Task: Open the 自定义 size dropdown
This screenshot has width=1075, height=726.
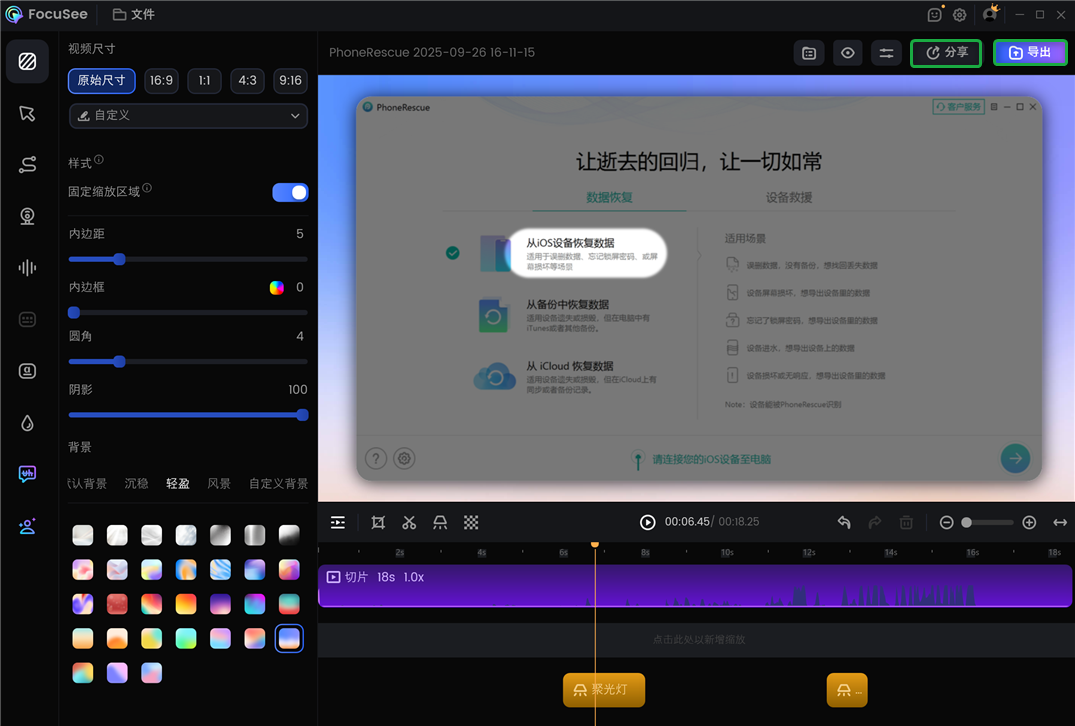Action: point(187,117)
